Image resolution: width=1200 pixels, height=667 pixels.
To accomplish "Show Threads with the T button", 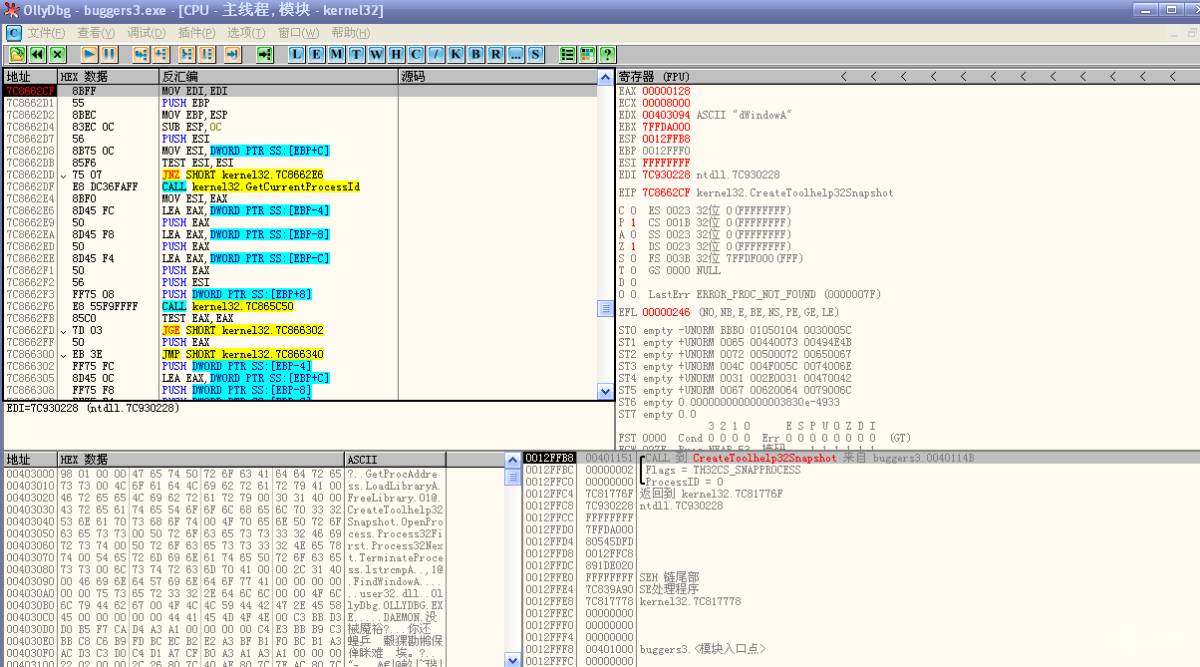I will (x=356, y=54).
